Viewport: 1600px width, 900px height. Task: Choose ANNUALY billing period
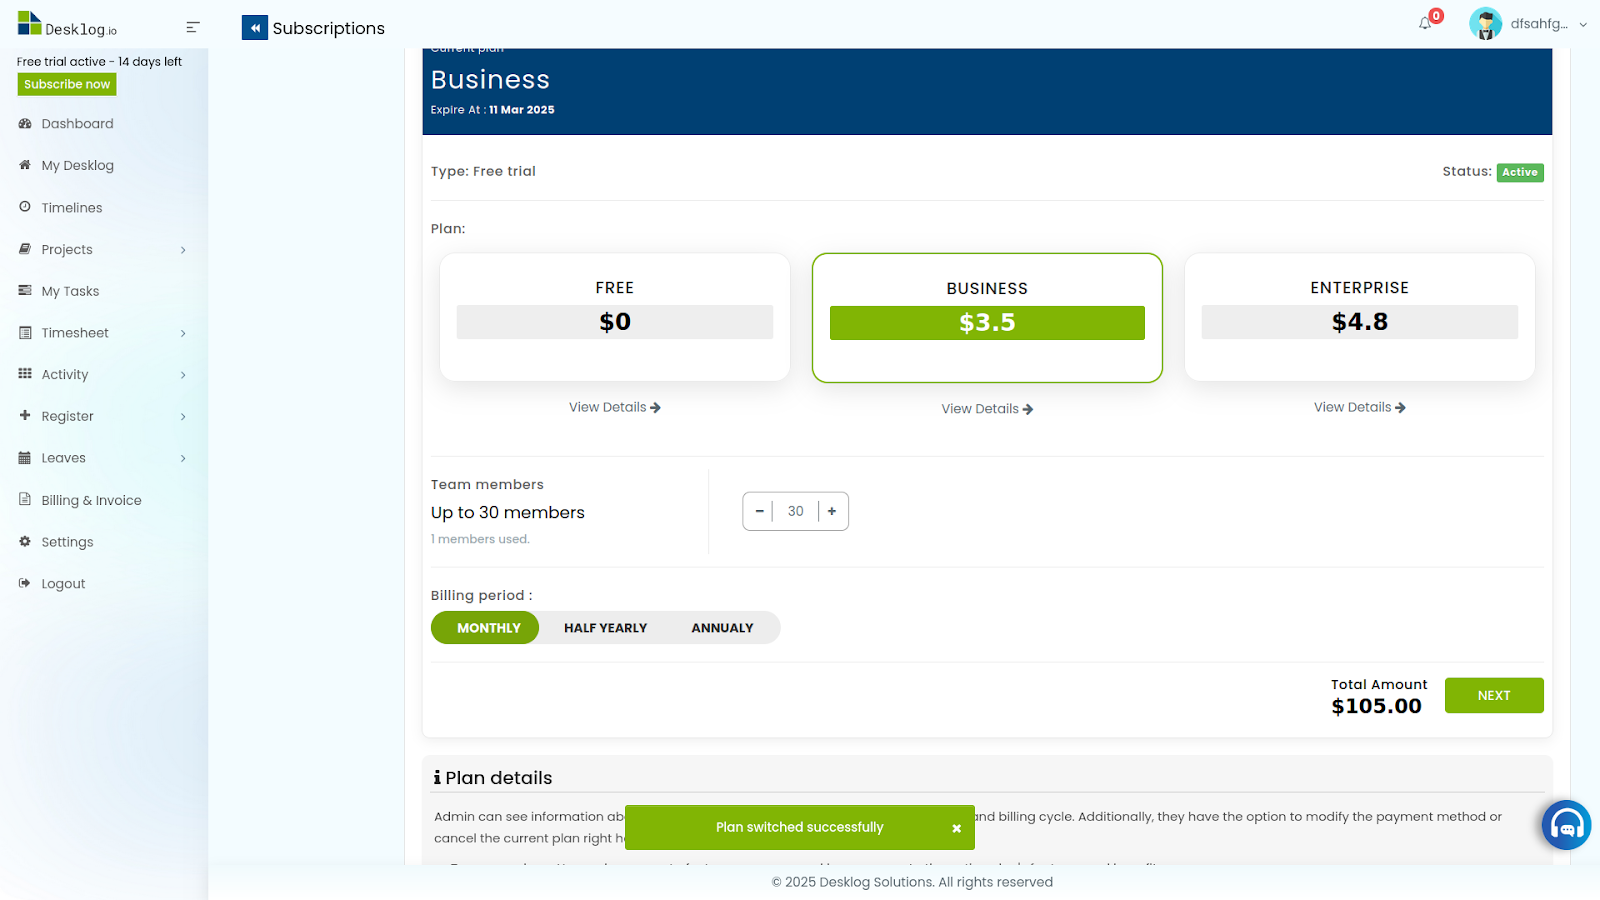[722, 628]
